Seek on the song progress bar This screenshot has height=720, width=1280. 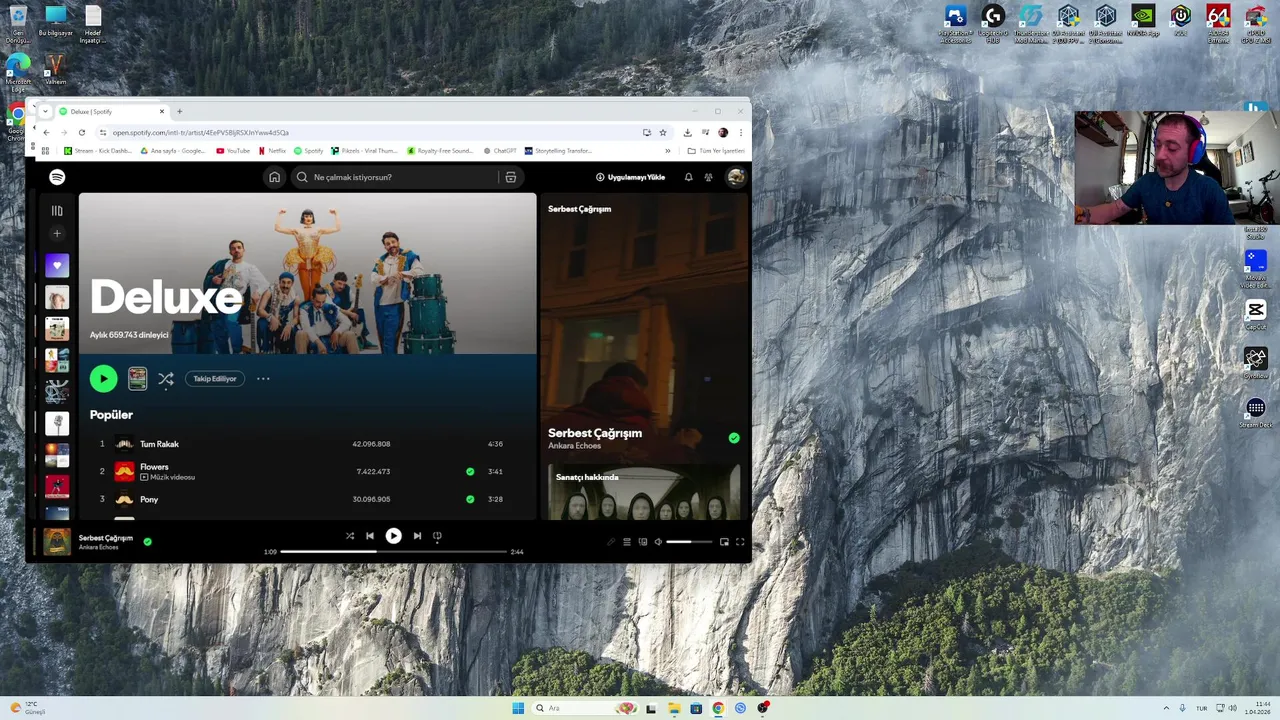(x=394, y=551)
